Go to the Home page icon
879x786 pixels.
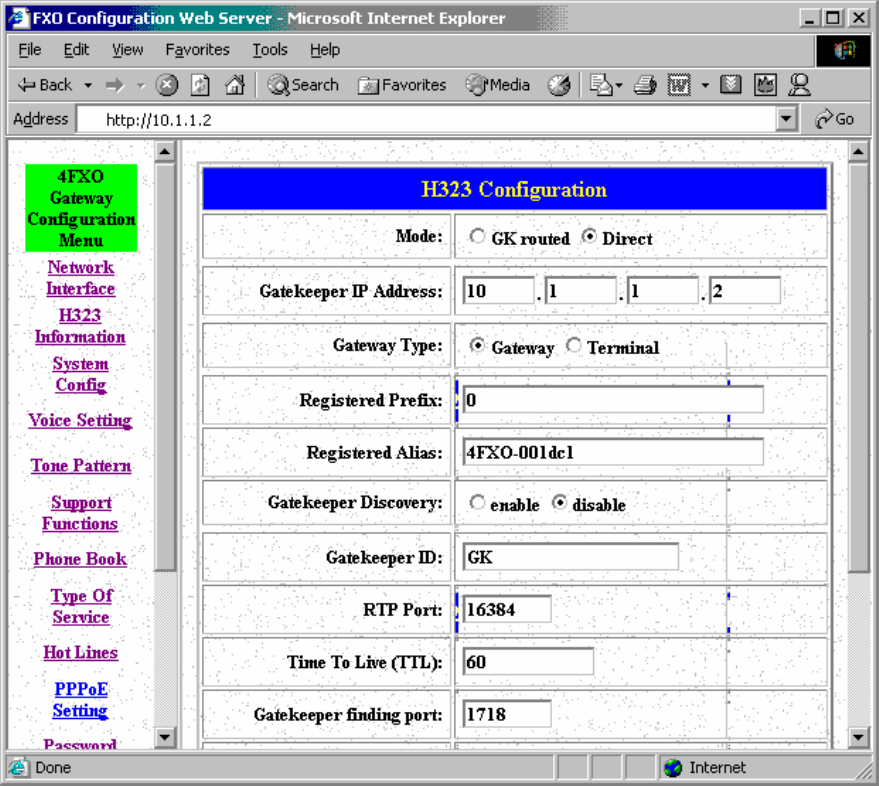234,86
